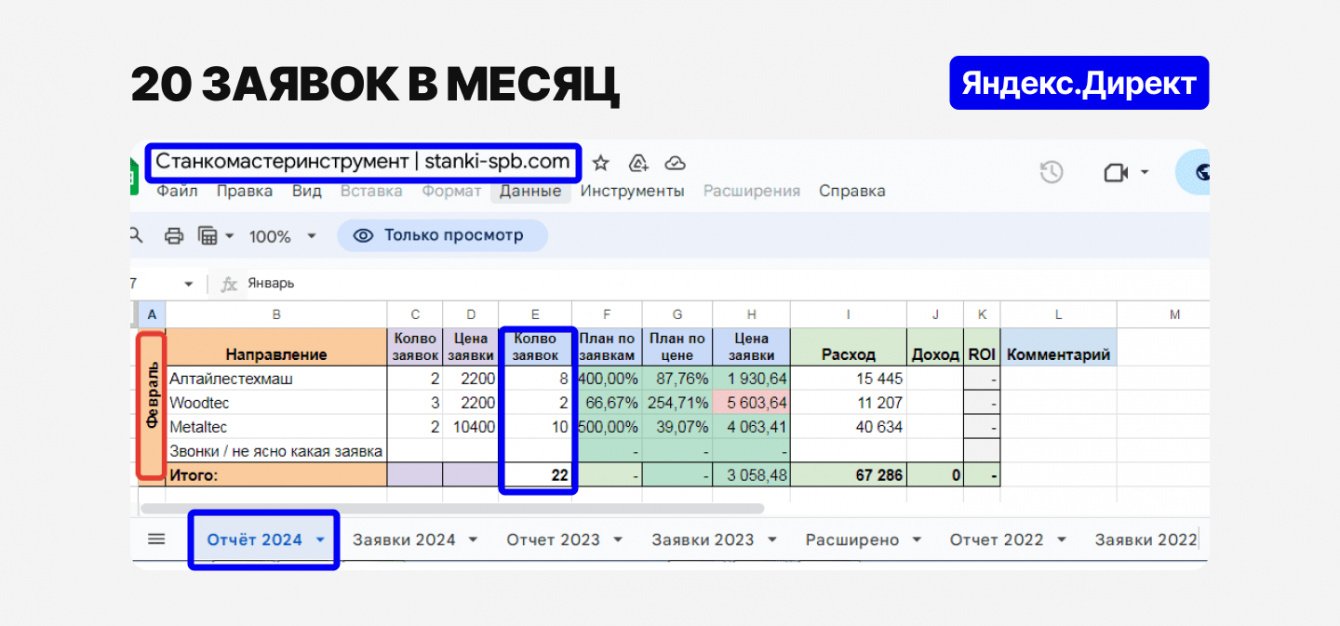This screenshot has width=1340, height=626.
Task: Open the Заявки 2023 tab arrow menu
Action: [x=772, y=540]
